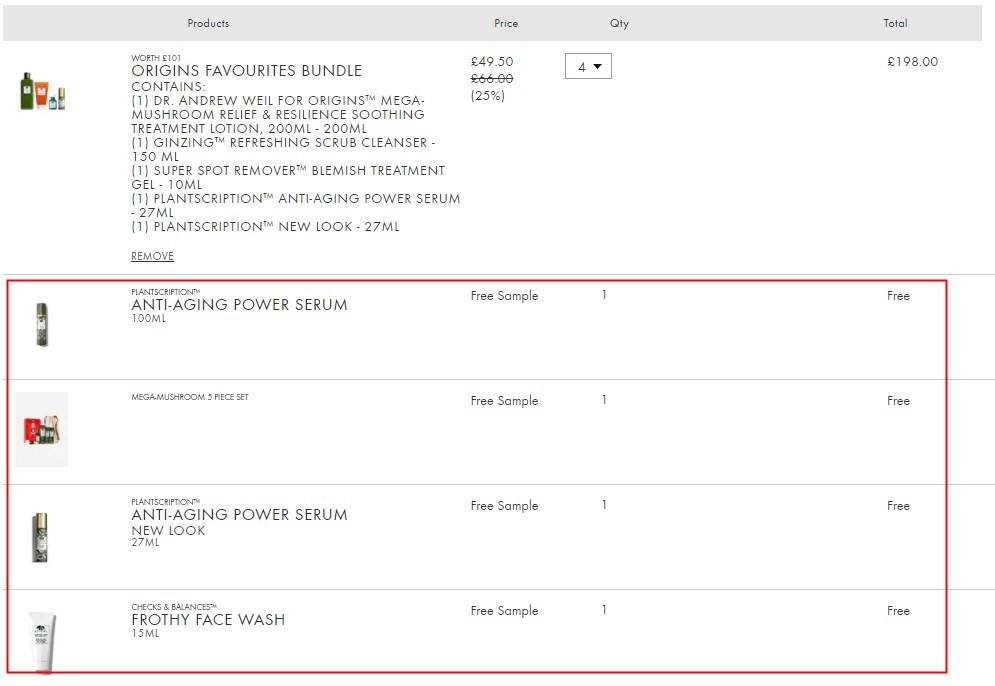
Task: Click the quantity 1 in Mega-Mushroom row
Action: 604,400
